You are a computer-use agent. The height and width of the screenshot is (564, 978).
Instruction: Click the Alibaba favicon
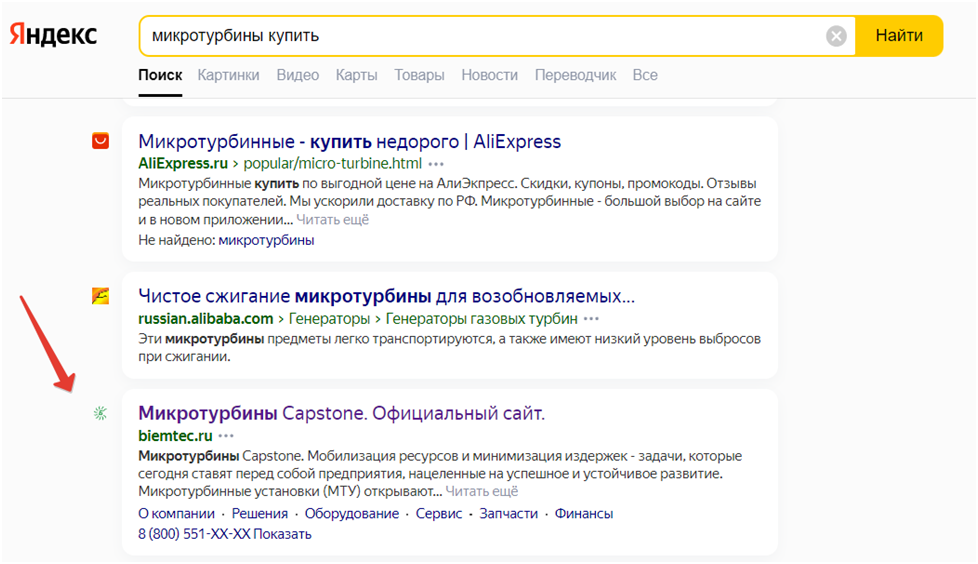point(100,296)
